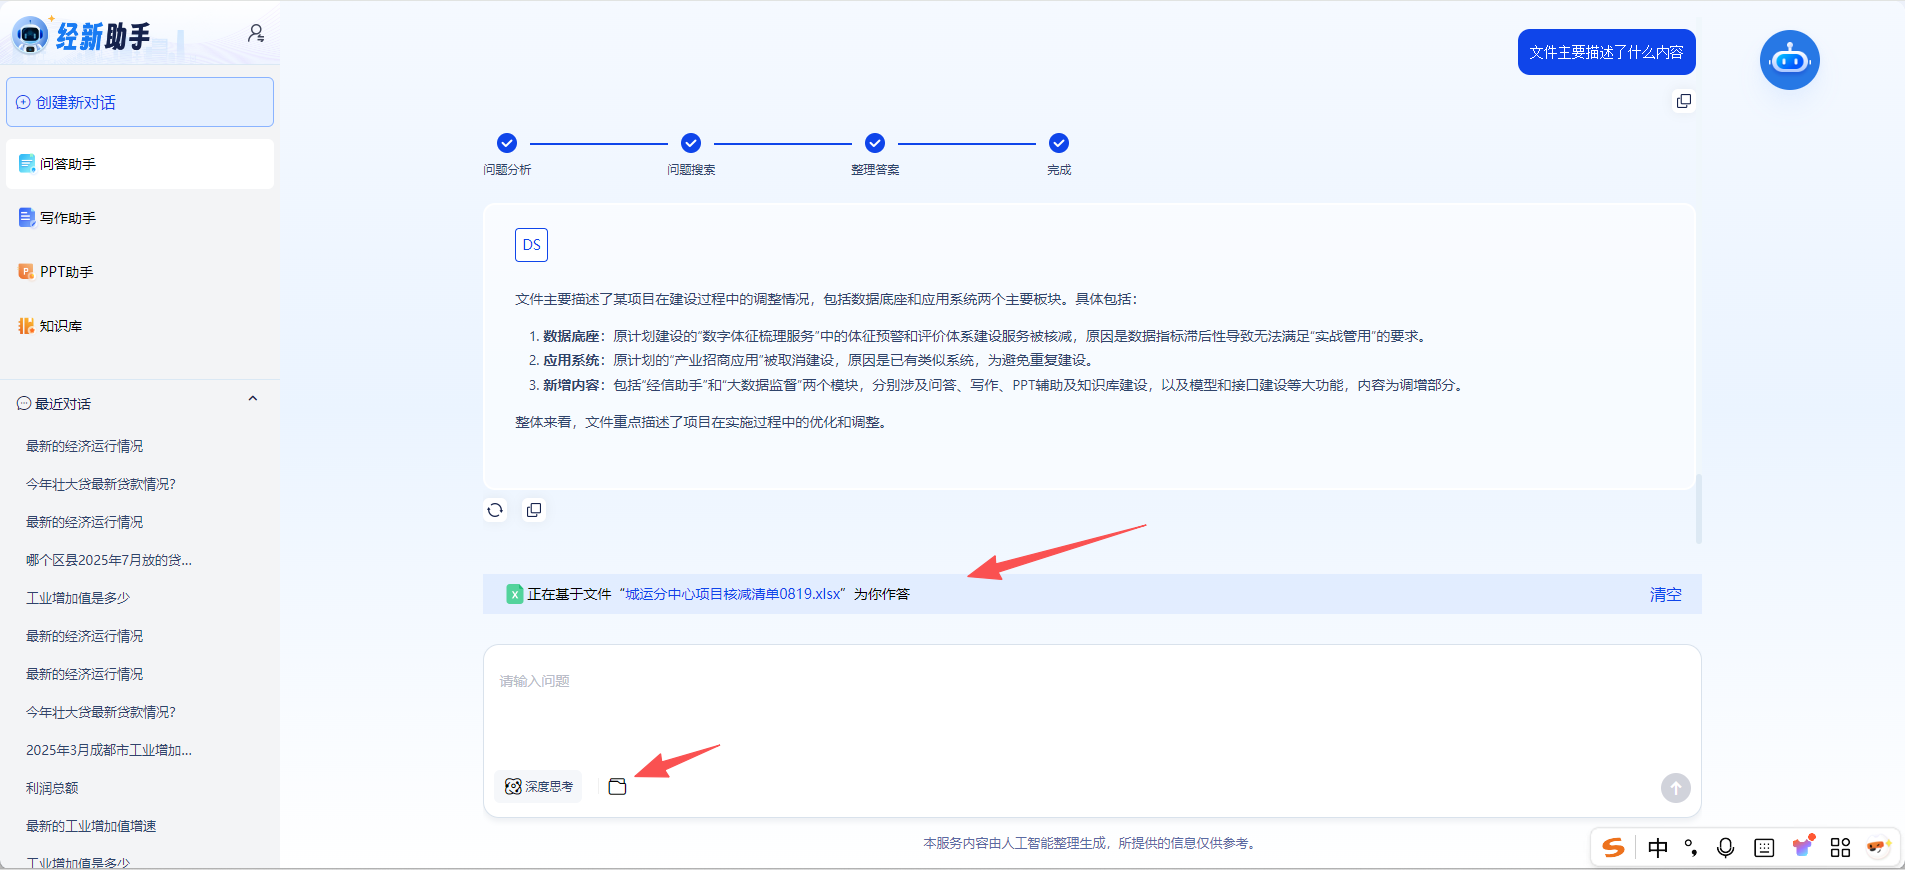This screenshot has height=870, width=1905.
Task: Open the 最新的工业增加值增速 conversation
Action: click(x=91, y=826)
